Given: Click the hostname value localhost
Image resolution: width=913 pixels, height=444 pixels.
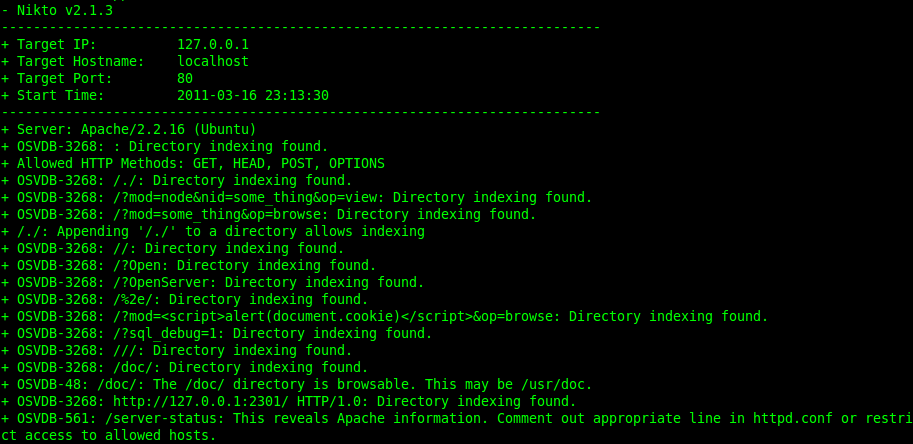Looking at the screenshot, I should tap(213, 61).
